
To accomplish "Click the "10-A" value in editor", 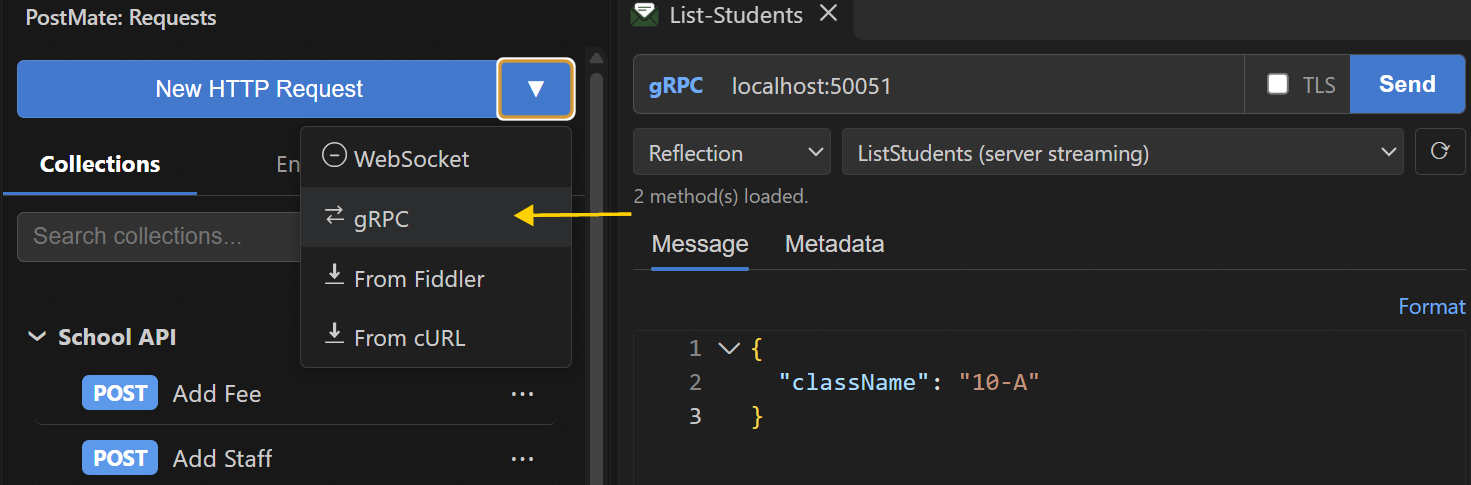I will tap(999, 381).
